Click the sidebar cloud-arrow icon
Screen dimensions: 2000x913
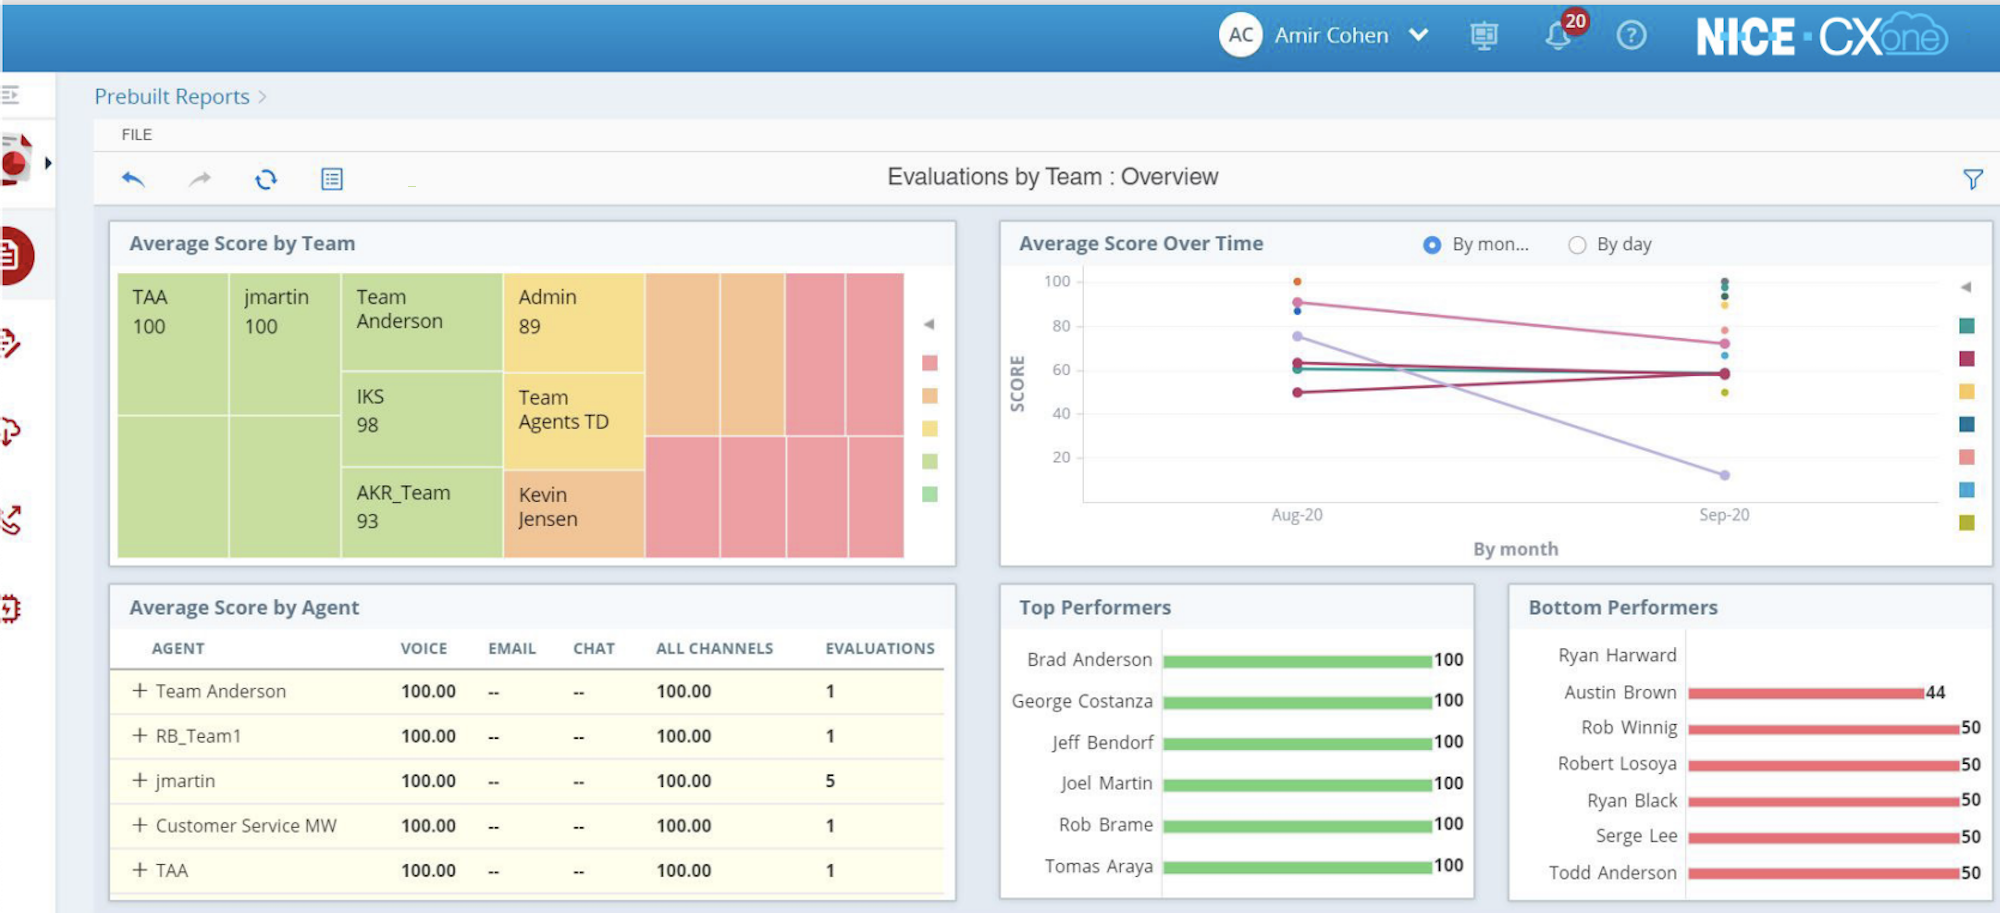(x=10, y=431)
